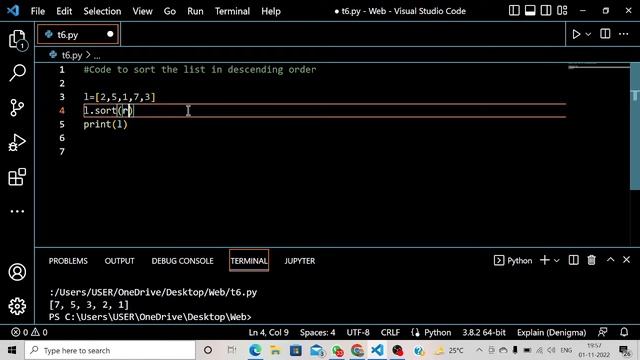Open the Explorer view in activity bar
Viewport: 640px width, 360px height.
17,40
